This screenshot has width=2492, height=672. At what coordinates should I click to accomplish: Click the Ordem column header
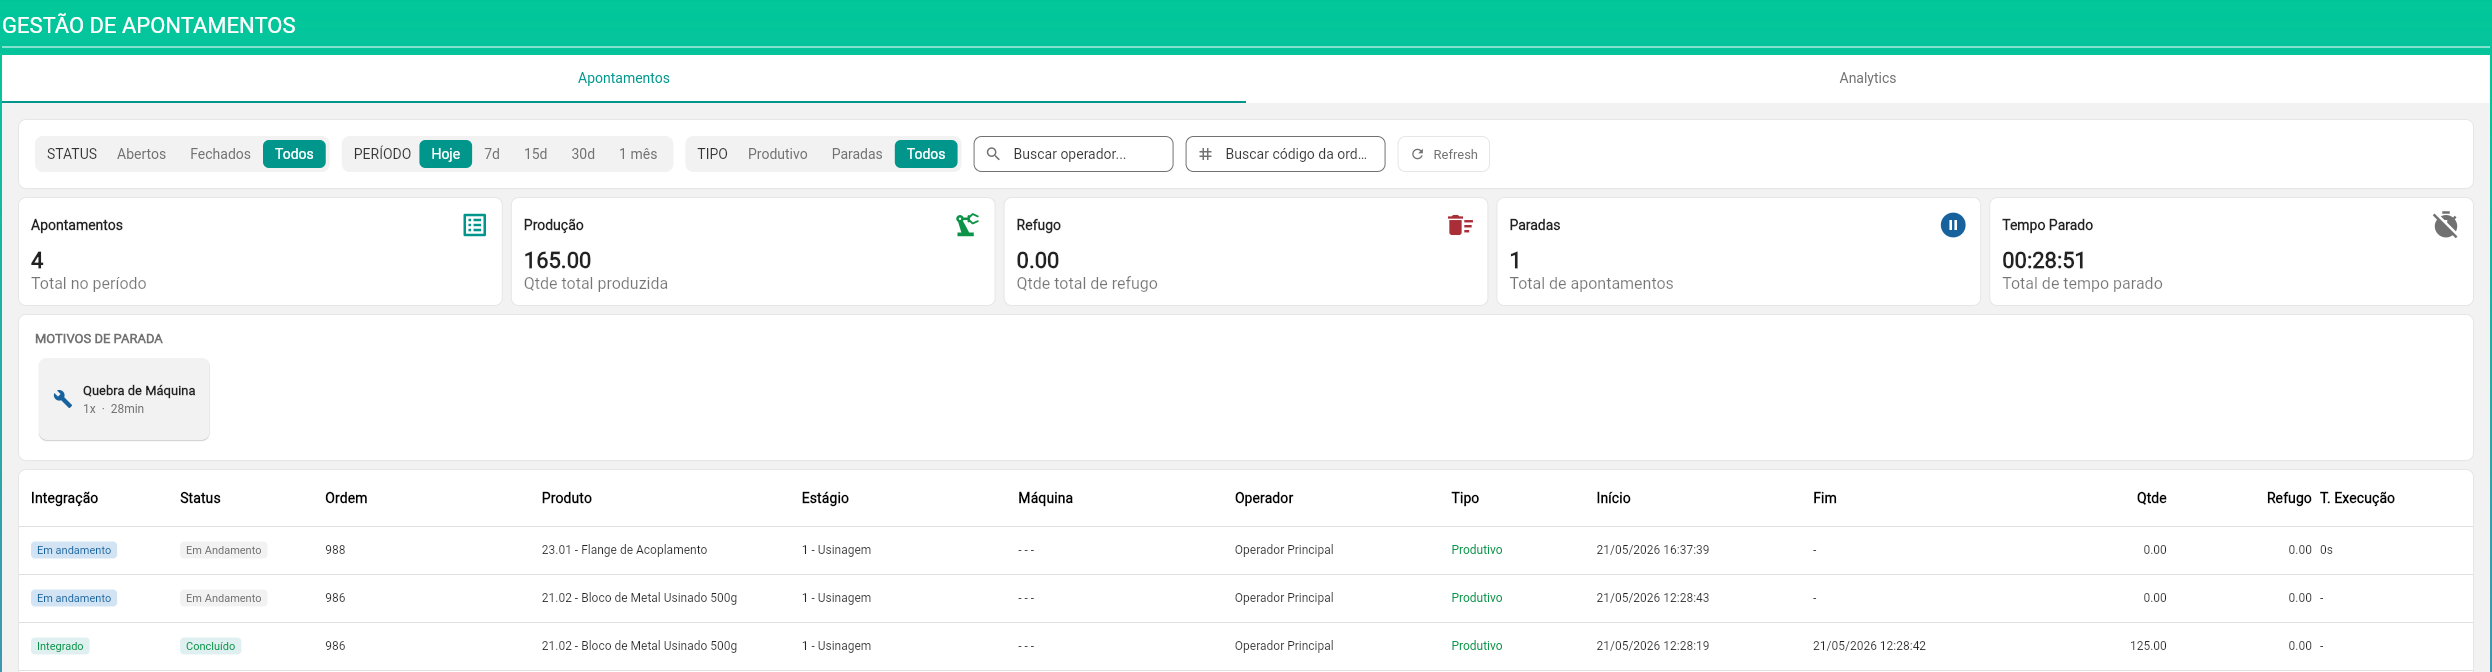click(x=346, y=498)
